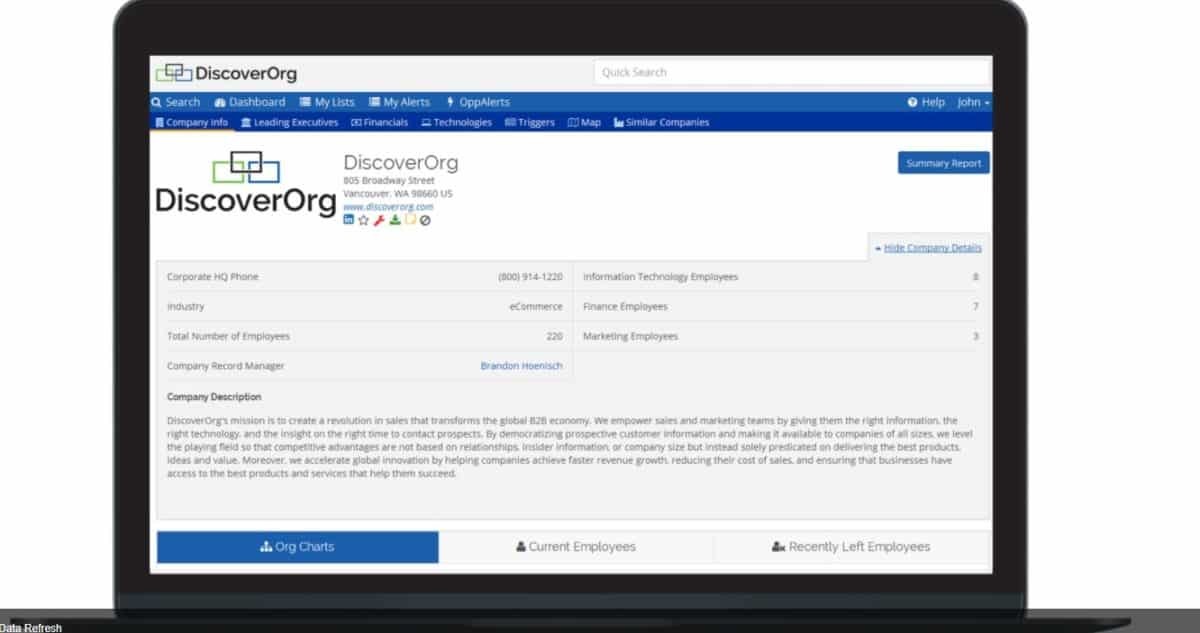Image resolution: width=1200 pixels, height=633 pixels.
Task: Go to the Financials tab
Action: (x=379, y=123)
